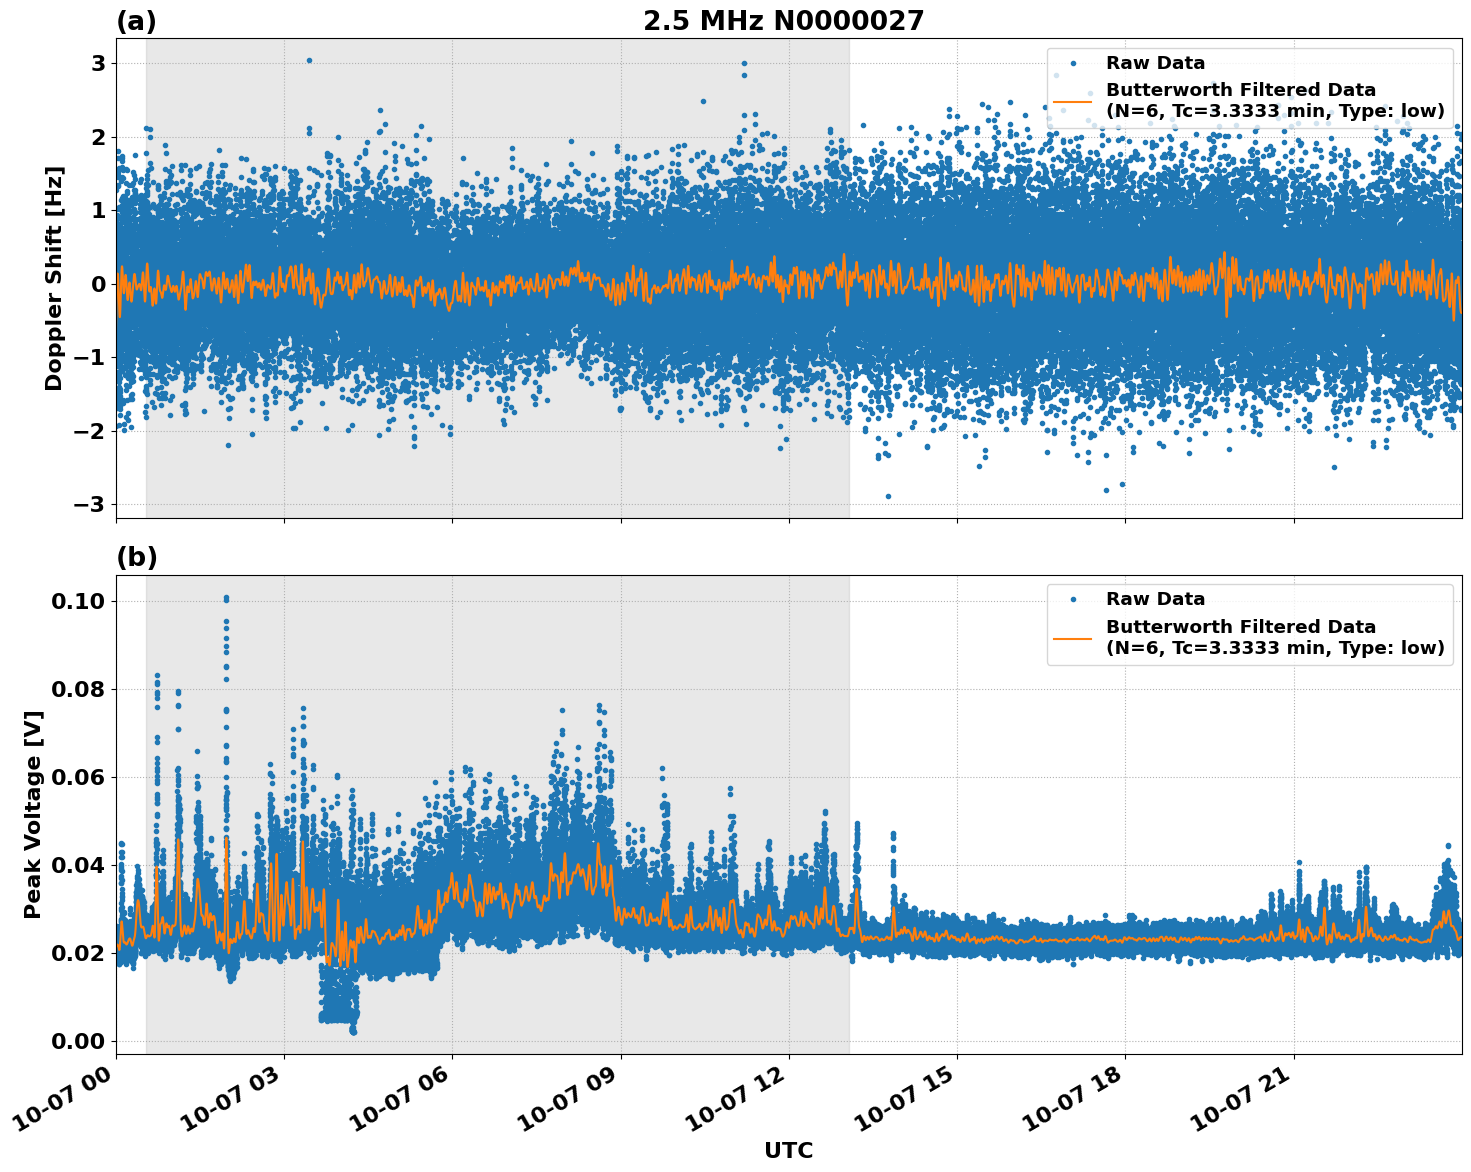1471x1172 pixels.
Task: Click the title 2.5 MHz N0000027
Action: click(785, 19)
